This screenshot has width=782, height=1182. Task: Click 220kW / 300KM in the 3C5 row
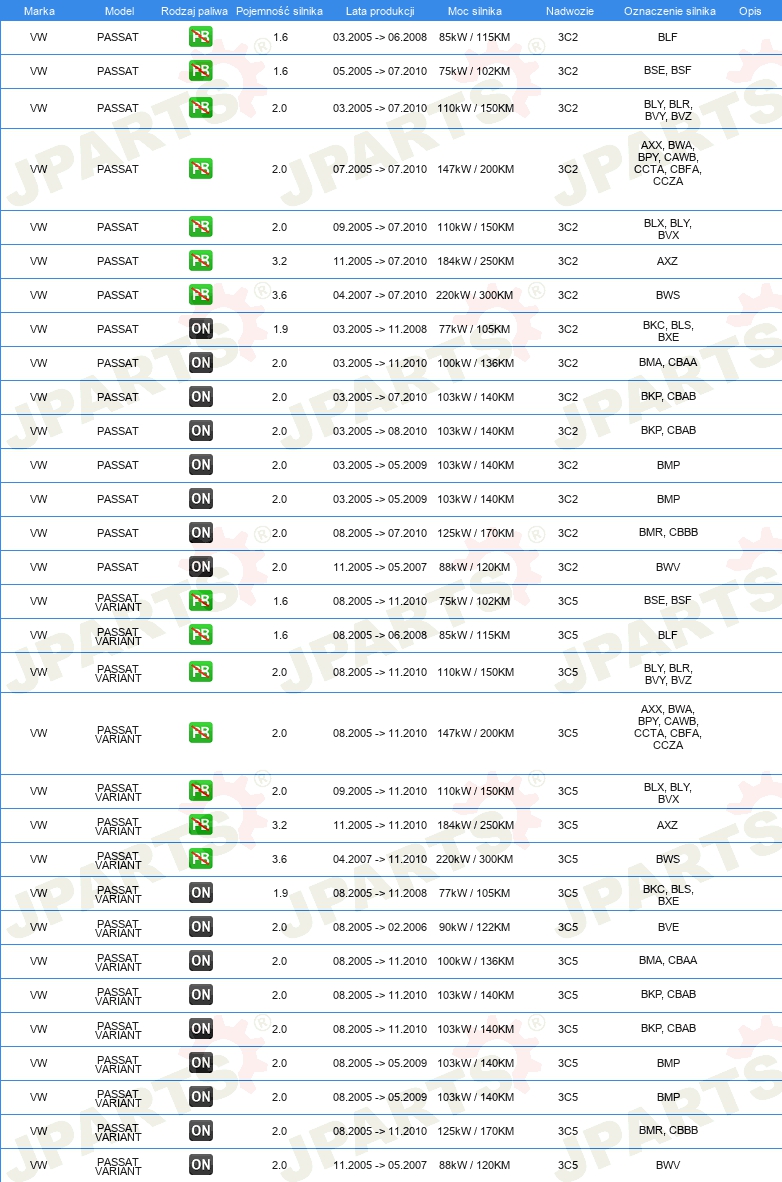pos(474,859)
